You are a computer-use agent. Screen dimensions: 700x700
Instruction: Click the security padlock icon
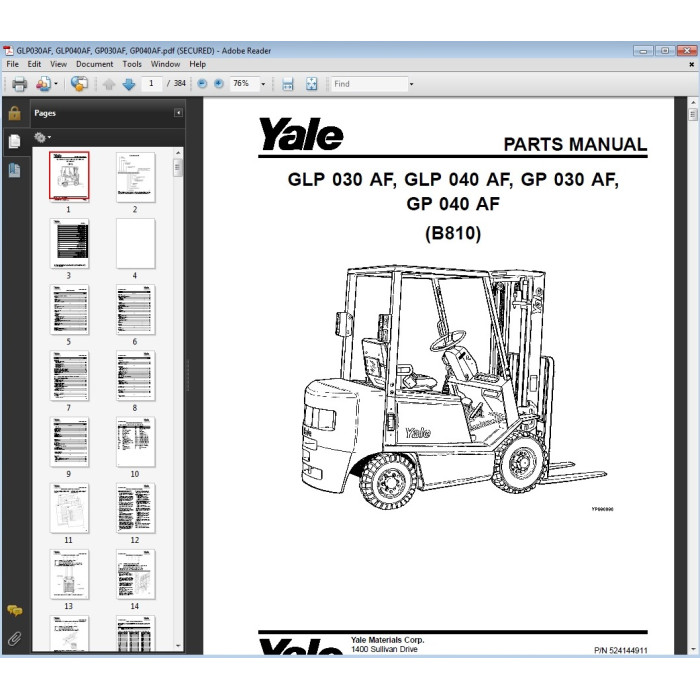[14, 113]
